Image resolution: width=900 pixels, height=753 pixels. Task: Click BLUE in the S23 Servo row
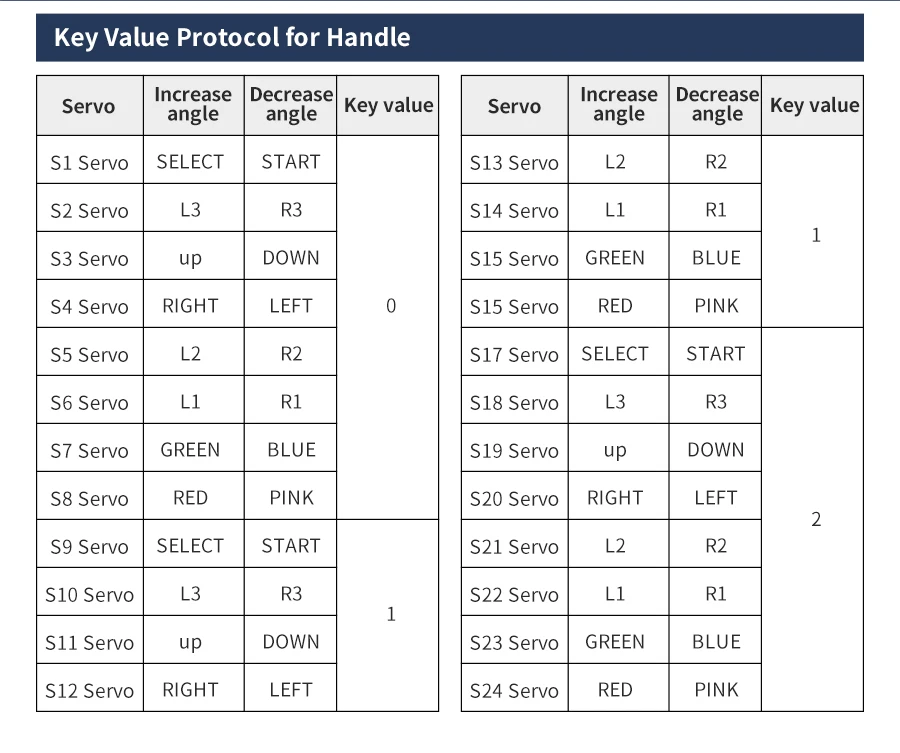click(x=716, y=642)
